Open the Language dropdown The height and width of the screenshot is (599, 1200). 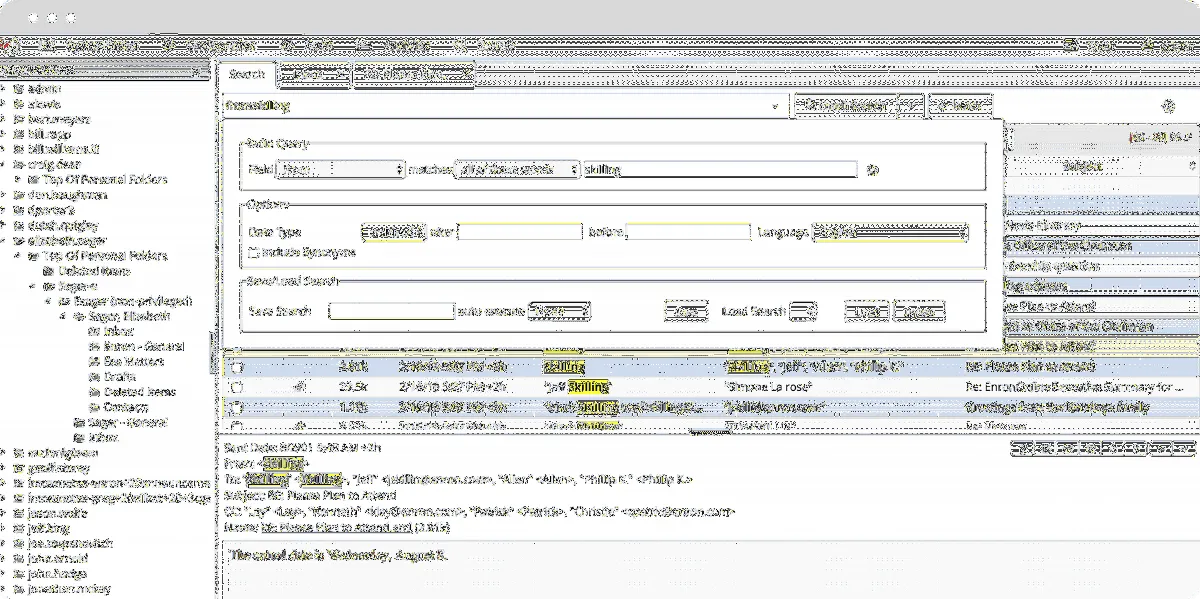(x=890, y=232)
